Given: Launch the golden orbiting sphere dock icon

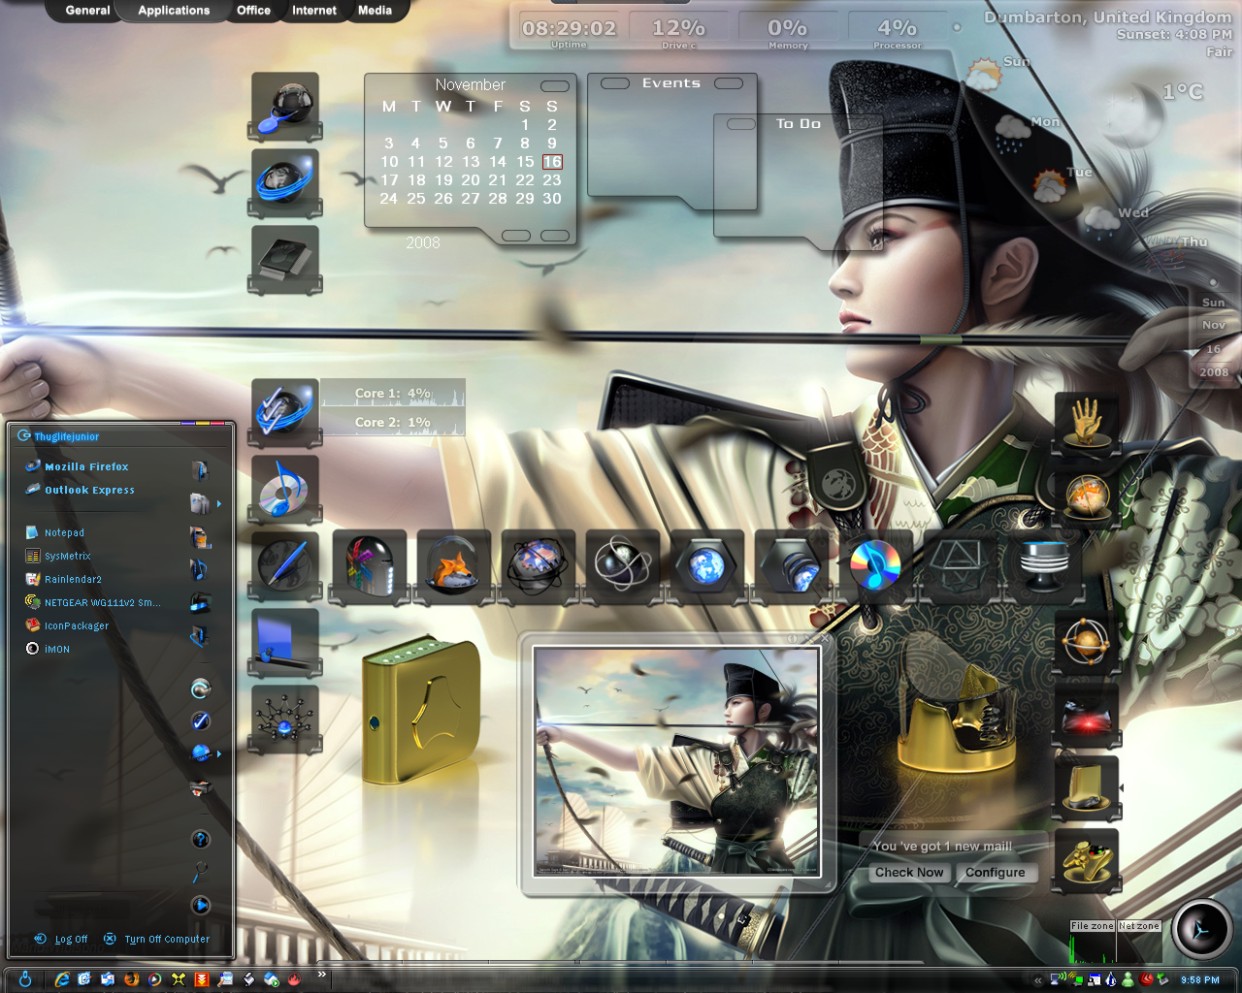Looking at the screenshot, I should [x=1086, y=641].
